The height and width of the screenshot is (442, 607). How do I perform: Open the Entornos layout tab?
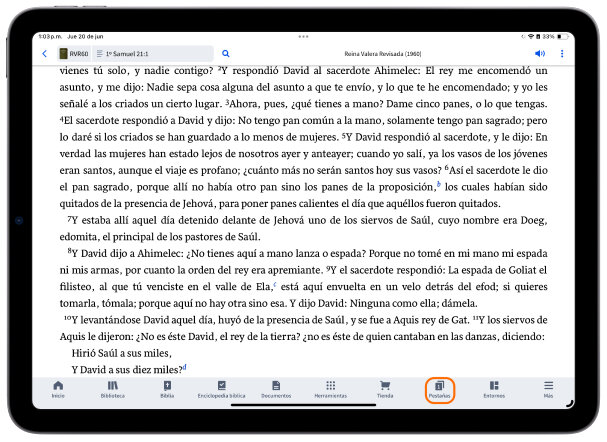point(494,389)
